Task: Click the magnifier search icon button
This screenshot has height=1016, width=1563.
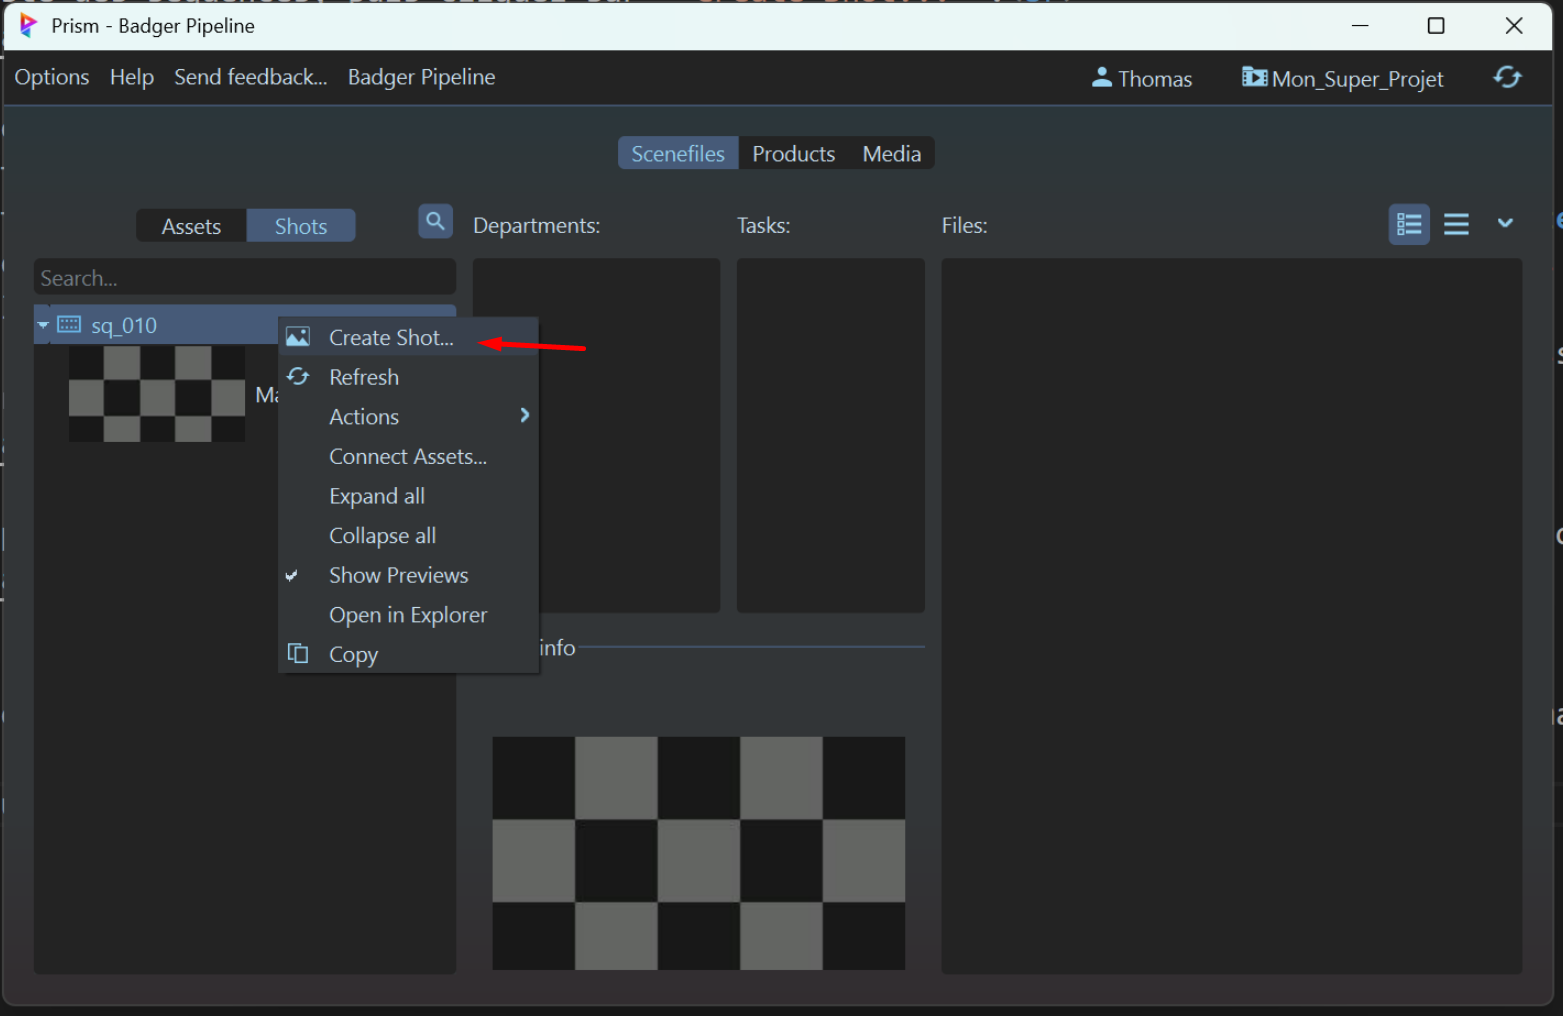Action: click(x=435, y=222)
